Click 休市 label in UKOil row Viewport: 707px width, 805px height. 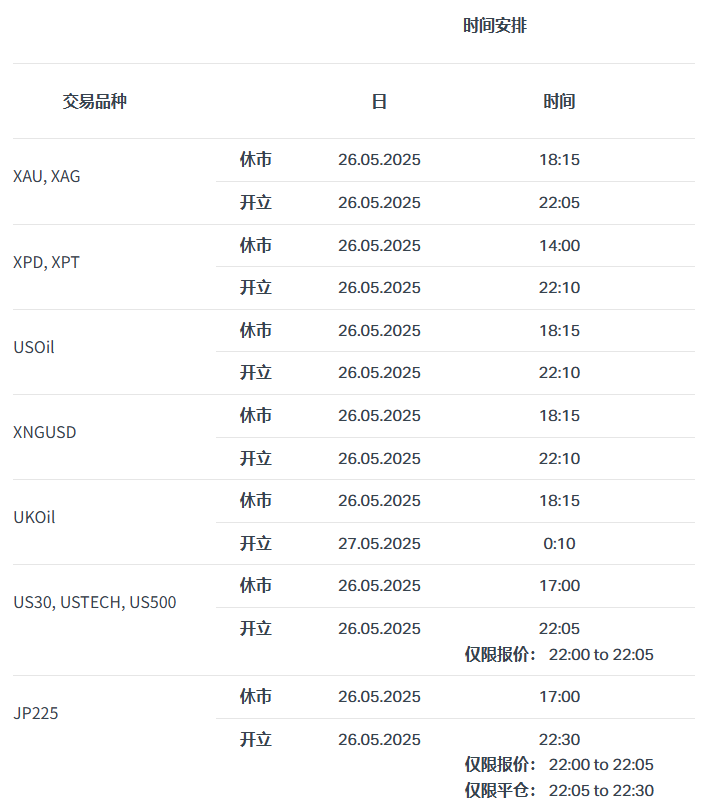(x=255, y=500)
